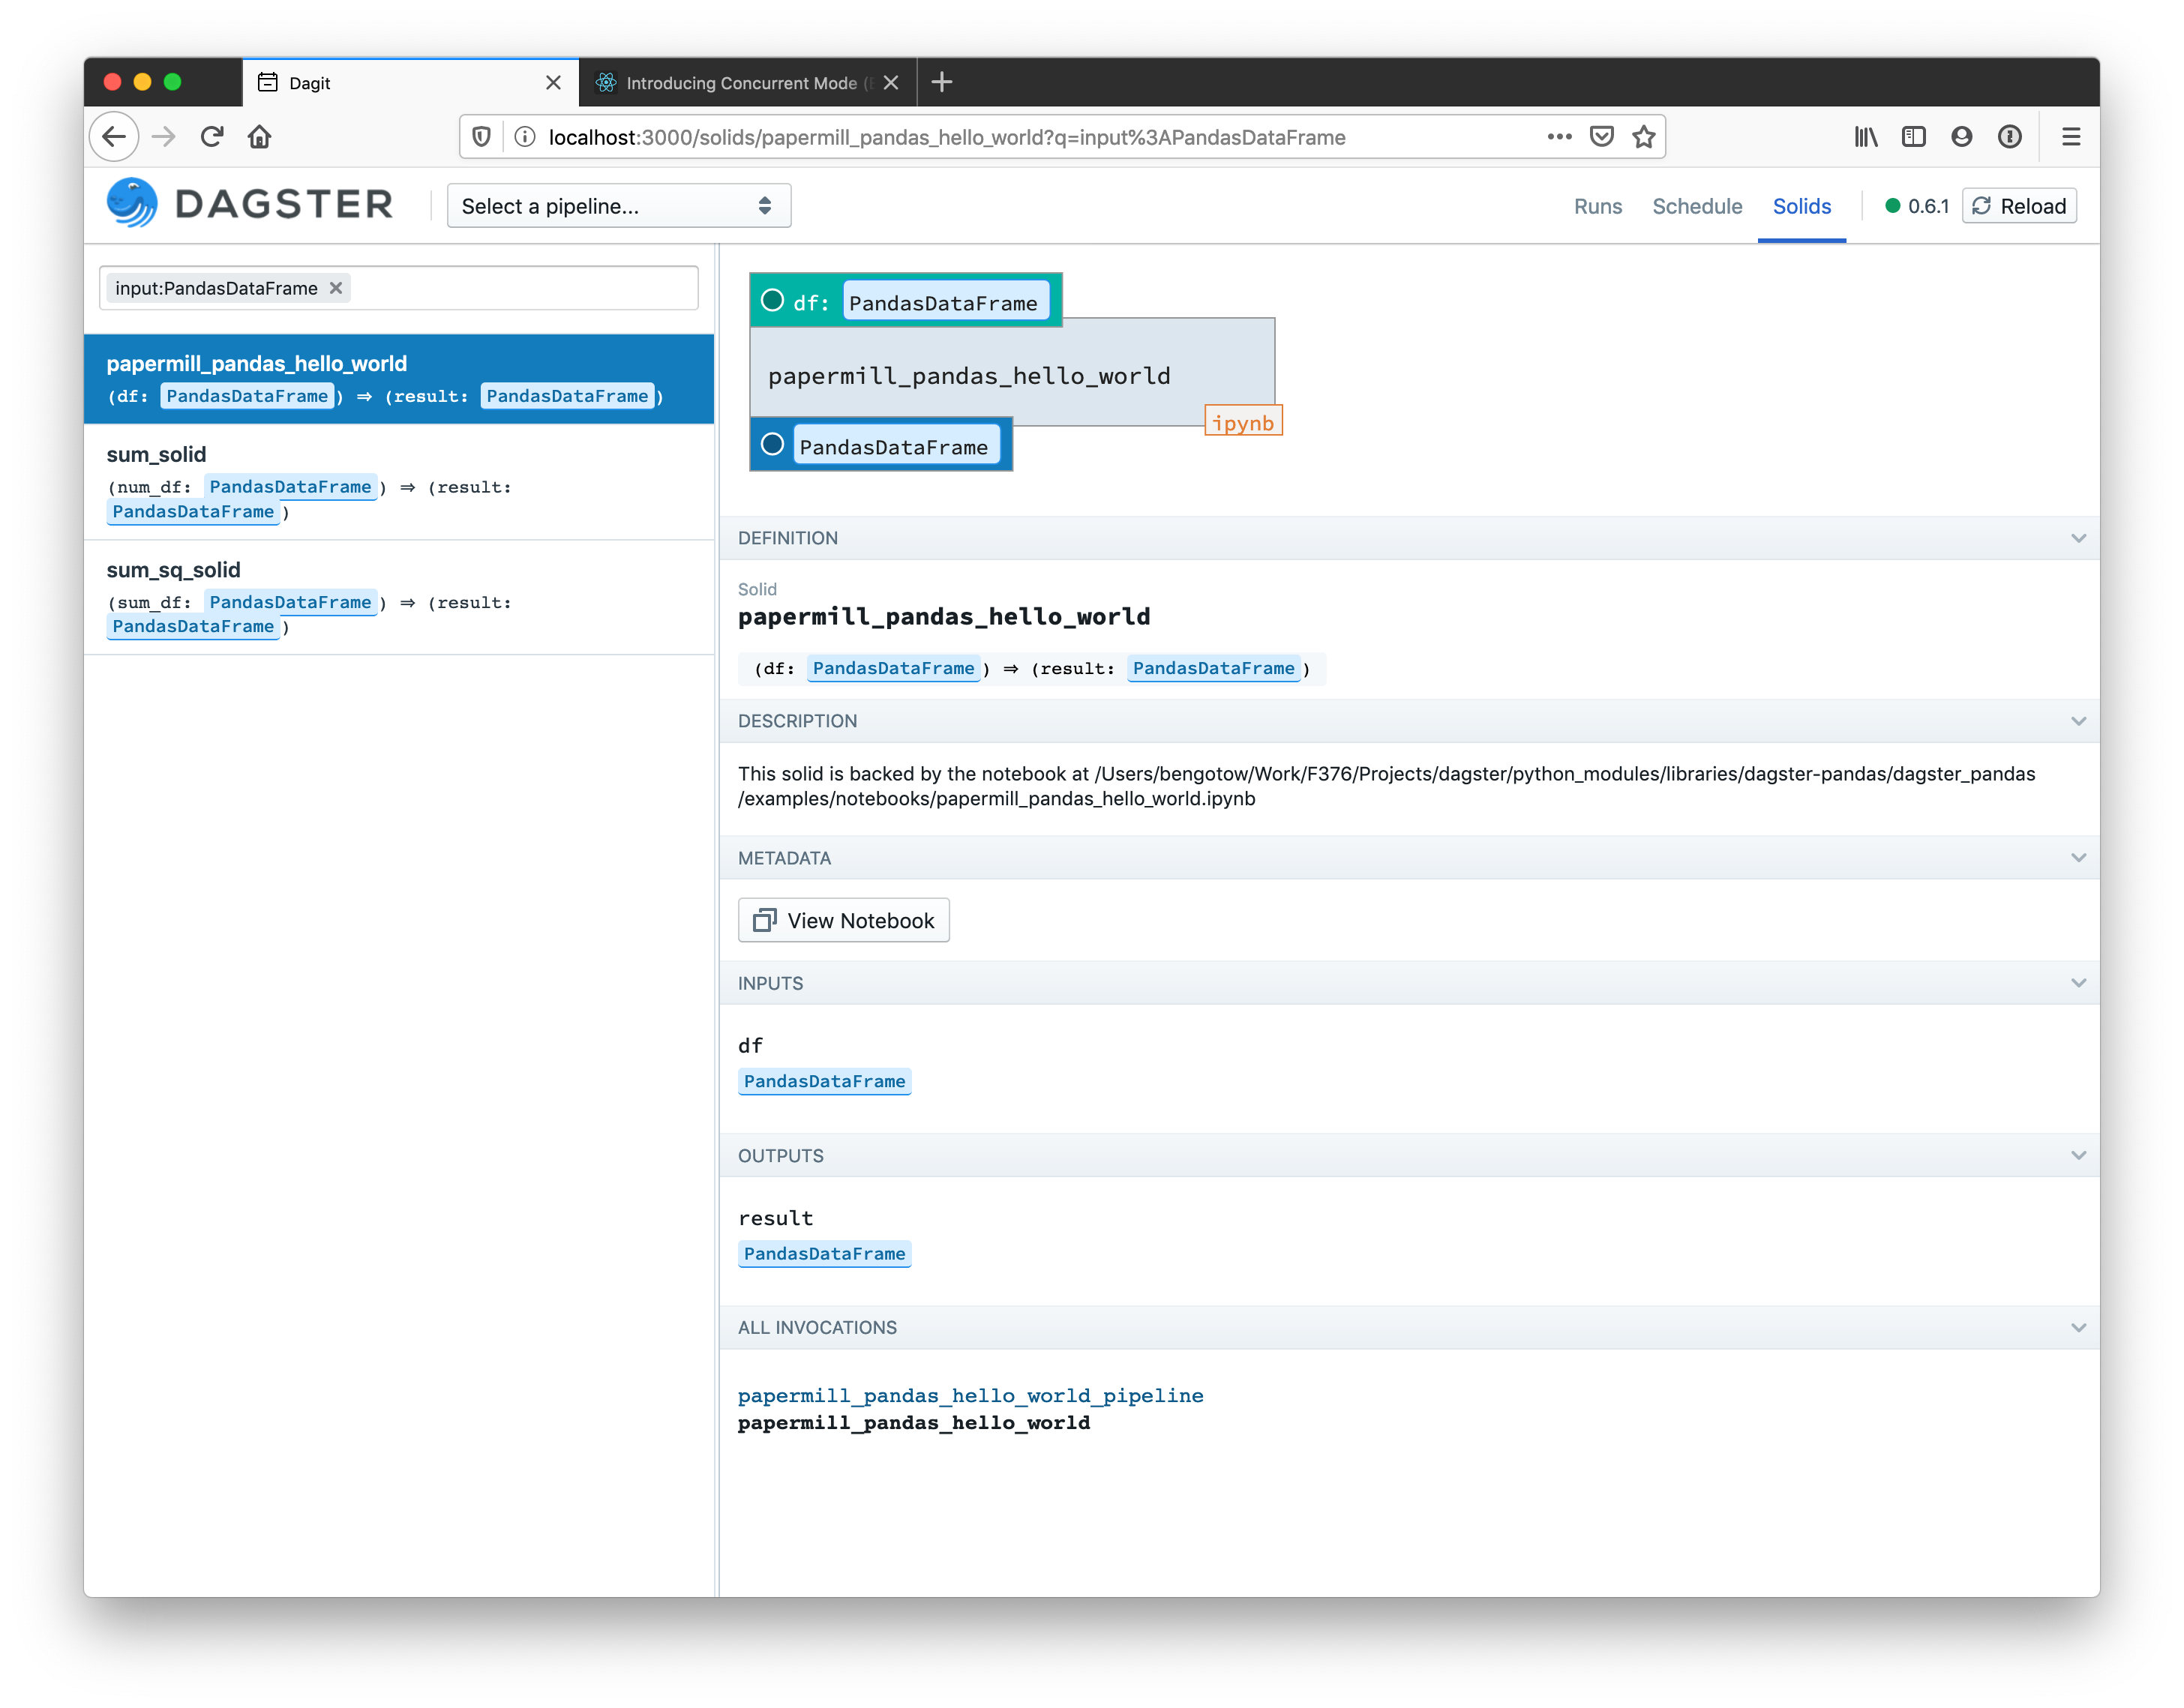The height and width of the screenshot is (1708, 2184).
Task: Click result PandasDataFrame type in definition signature
Action: (1213, 669)
